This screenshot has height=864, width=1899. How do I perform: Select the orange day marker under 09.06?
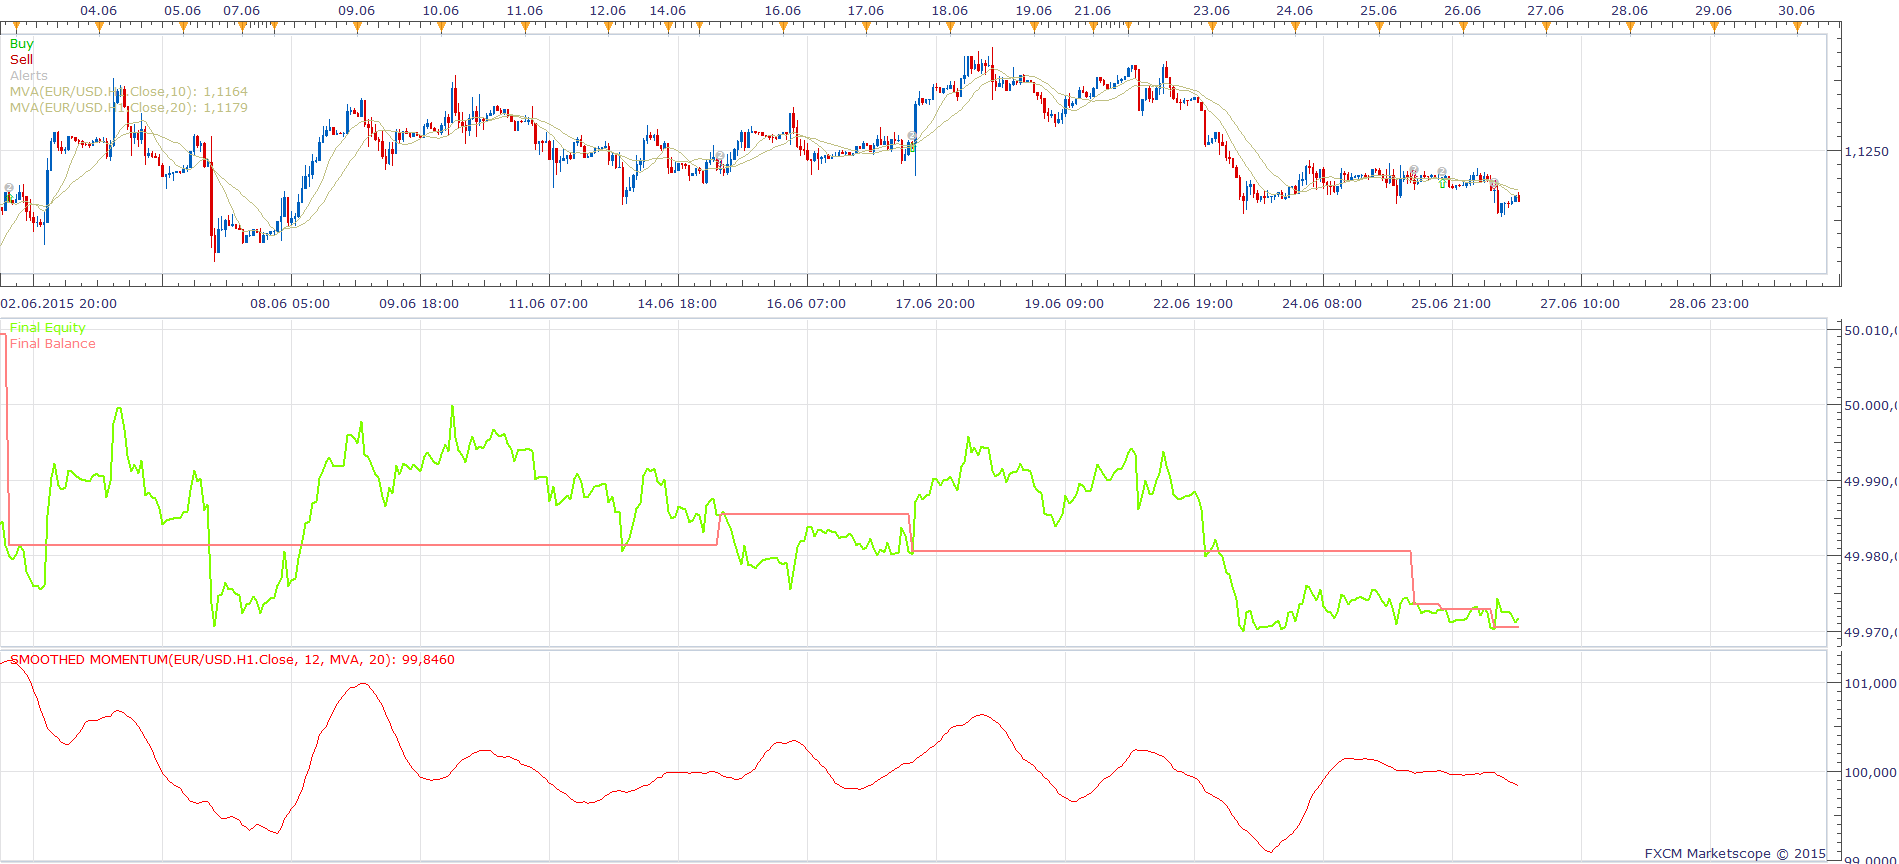pyautogui.click(x=357, y=27)
